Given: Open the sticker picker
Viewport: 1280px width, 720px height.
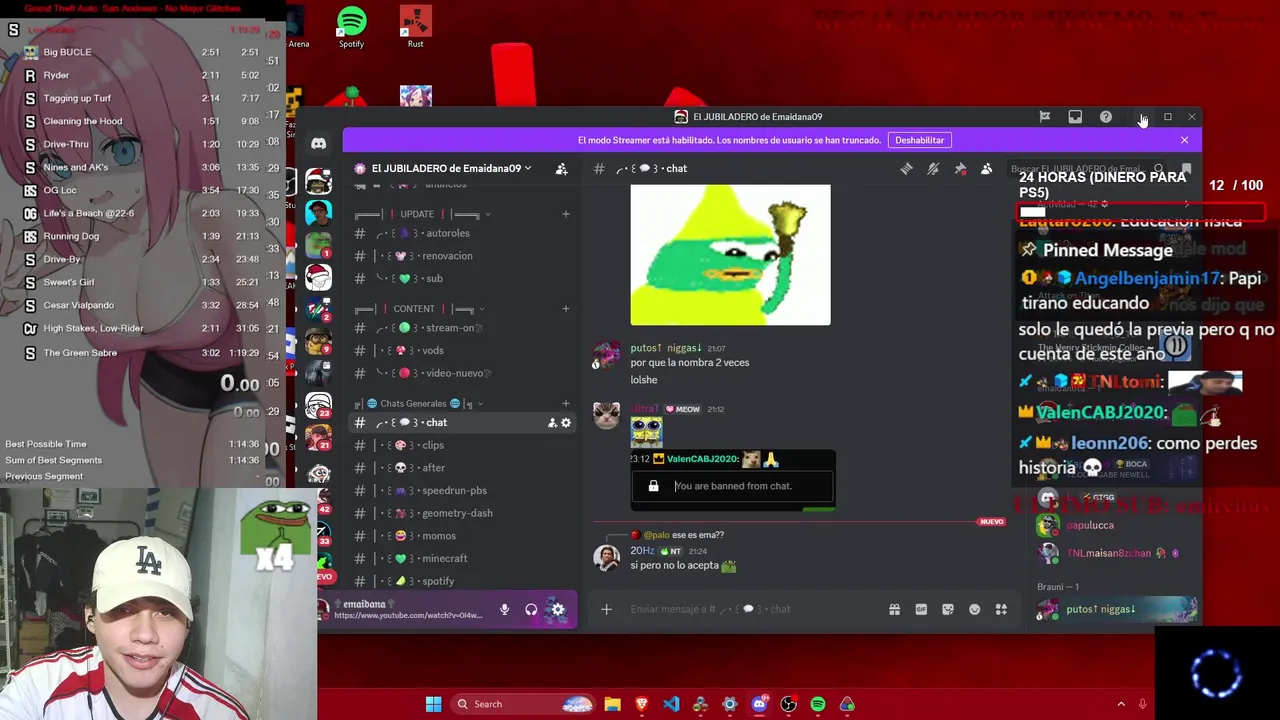Looking at the screenshot, I should [x=948, y=610].
